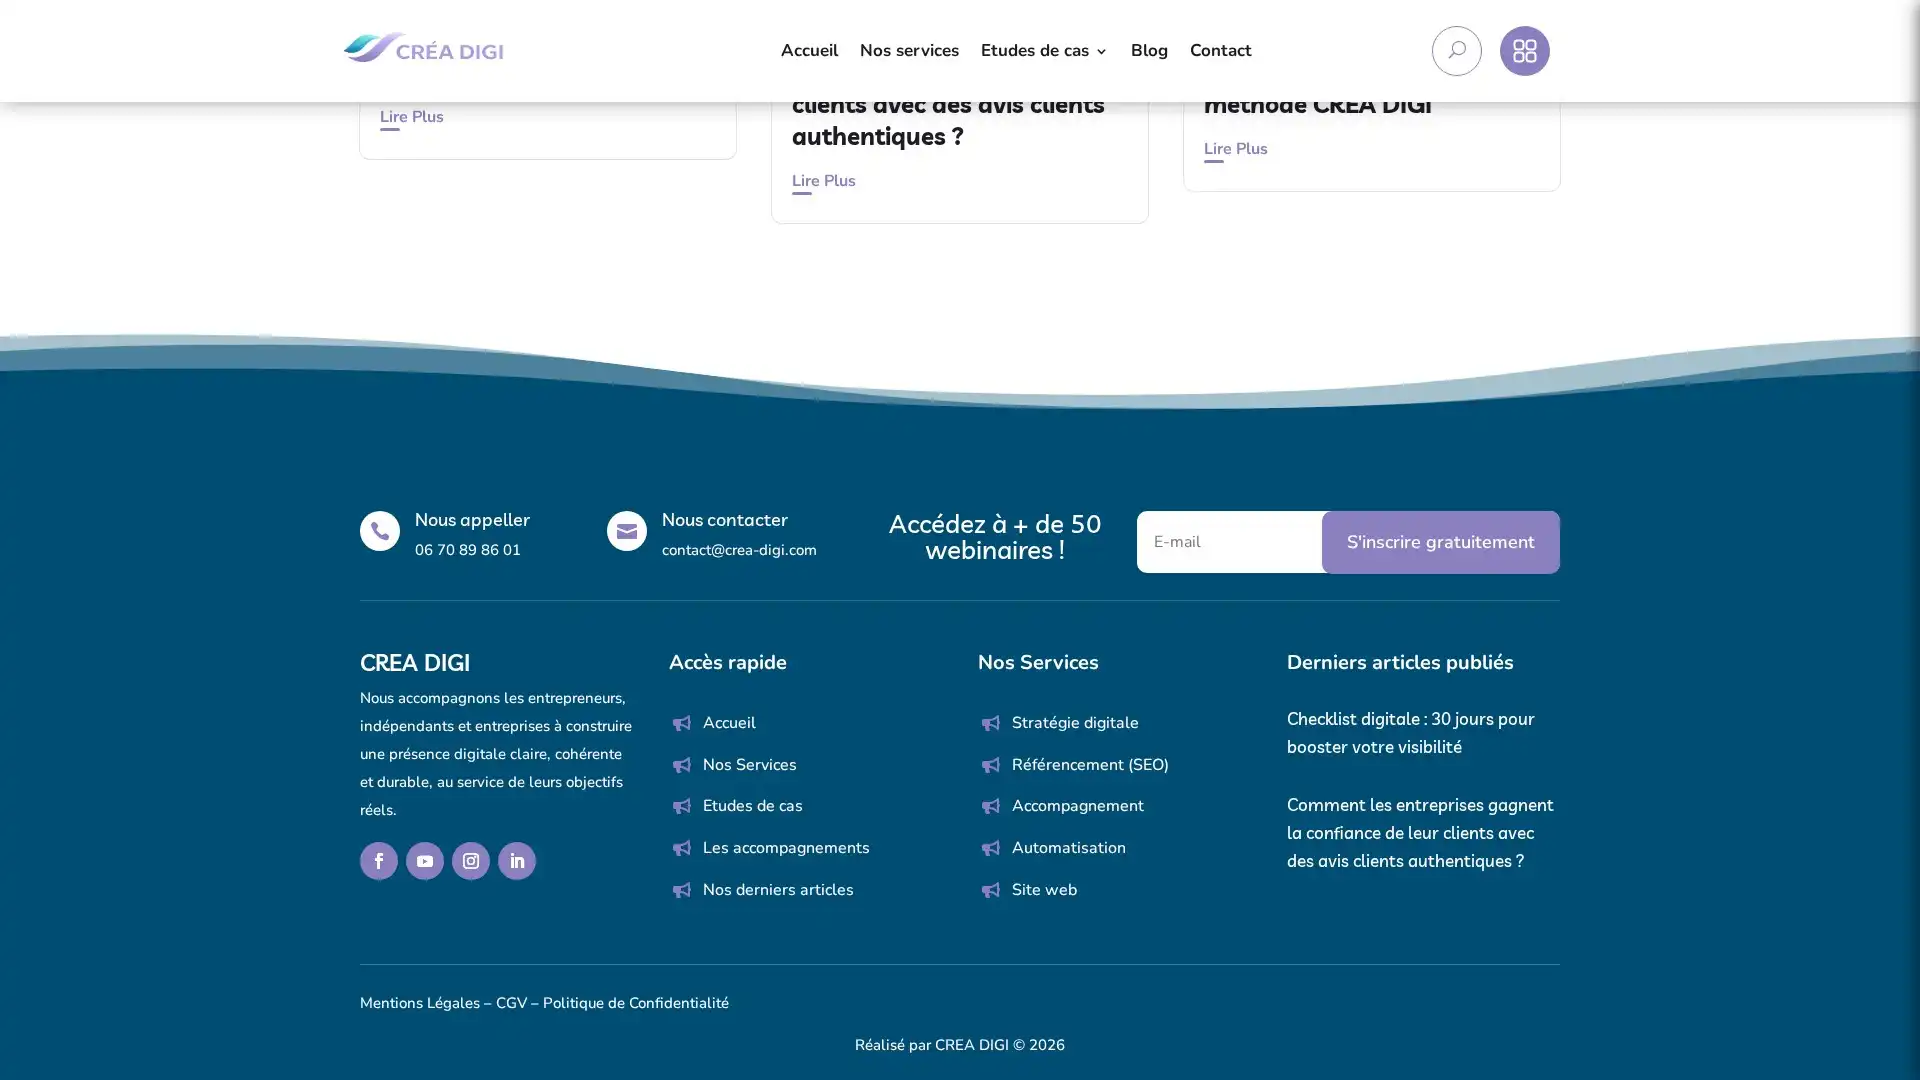
Task: Click the E-mail input field
Action: point(1230,542)
